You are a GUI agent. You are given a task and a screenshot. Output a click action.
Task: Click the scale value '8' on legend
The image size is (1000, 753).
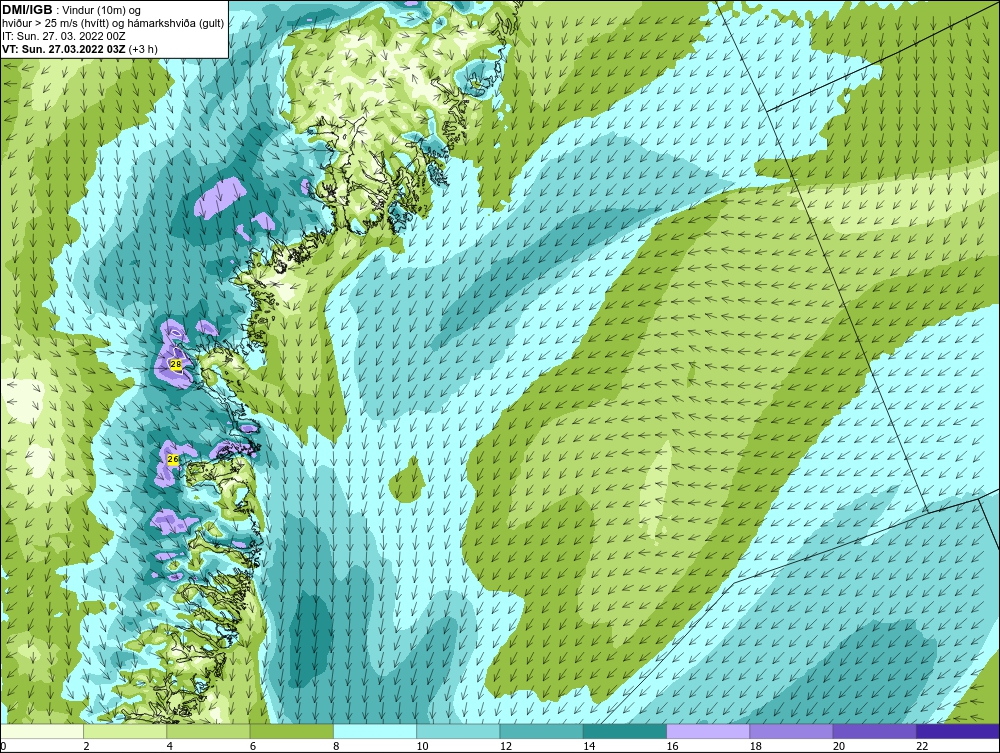click(x=337, y=747)
